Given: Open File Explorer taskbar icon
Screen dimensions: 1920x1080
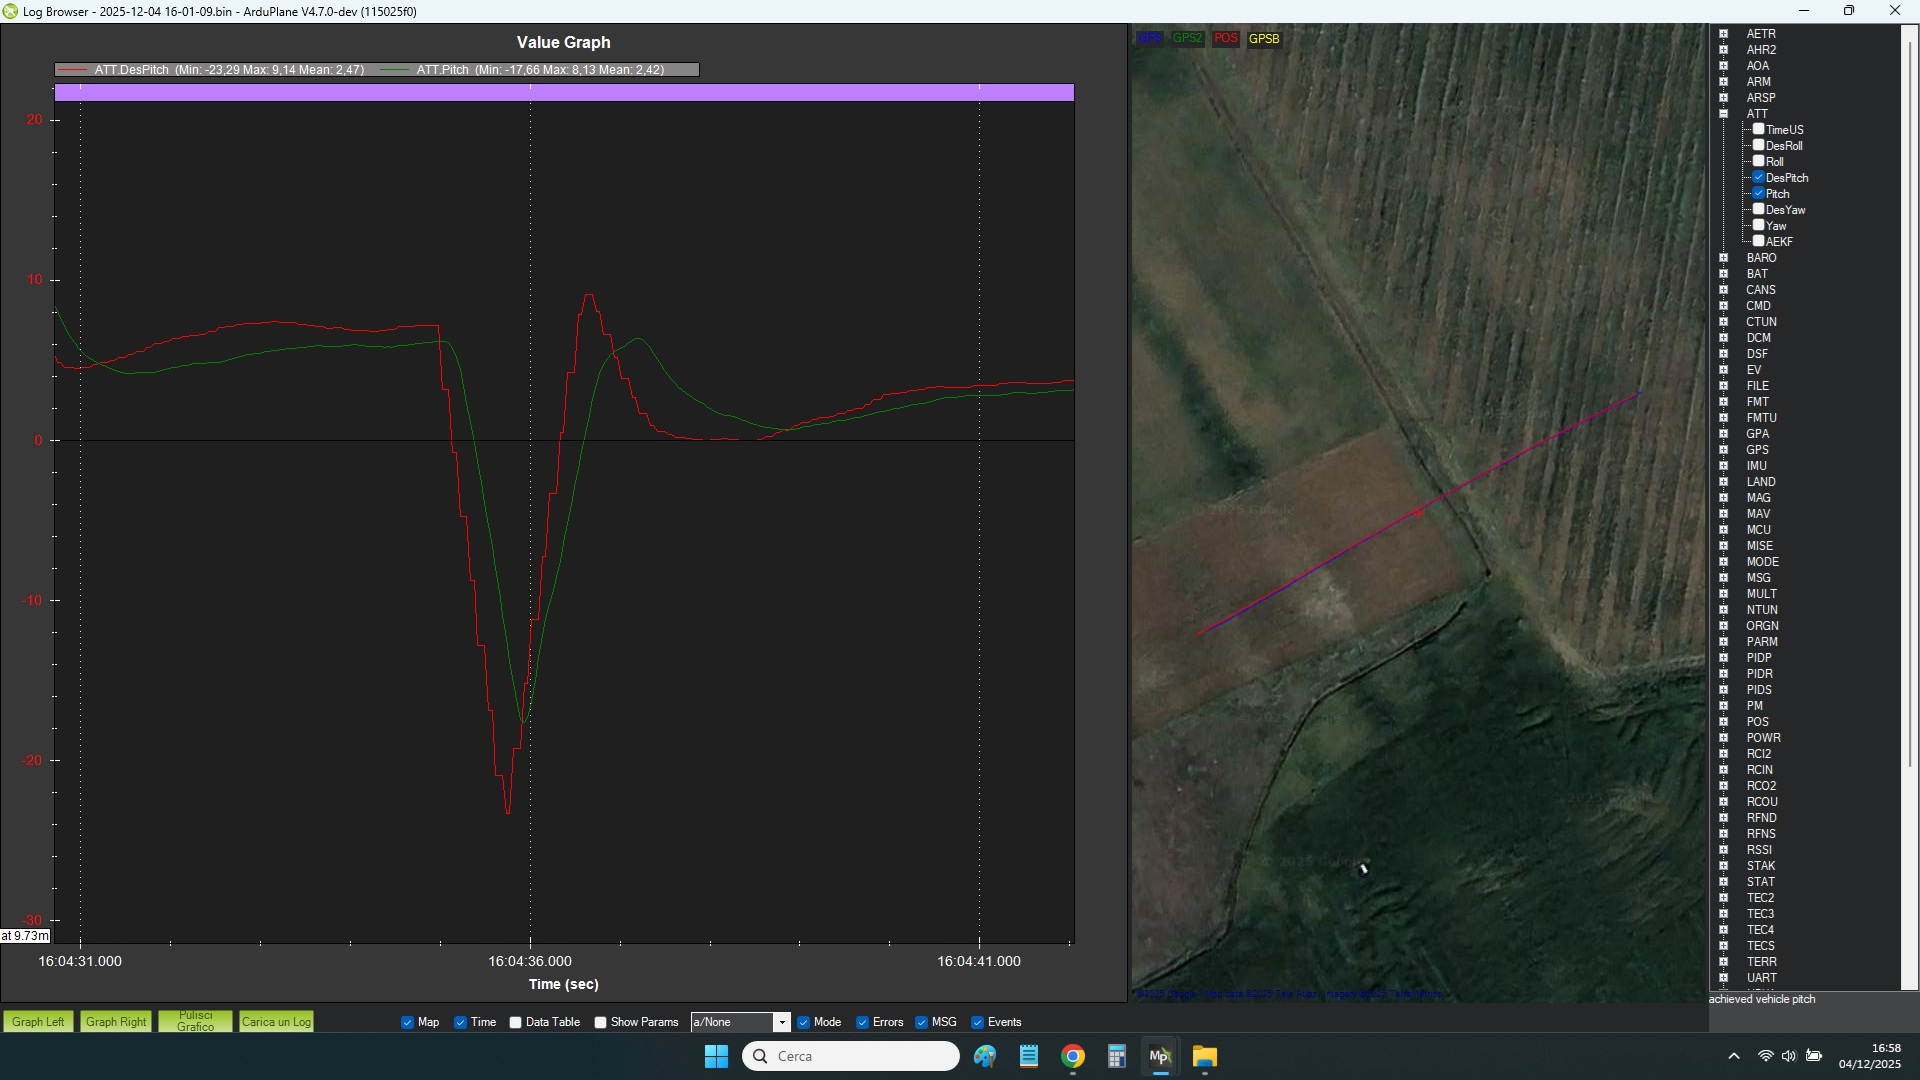Looking at the screenshot, I should coord(1204,1057).
